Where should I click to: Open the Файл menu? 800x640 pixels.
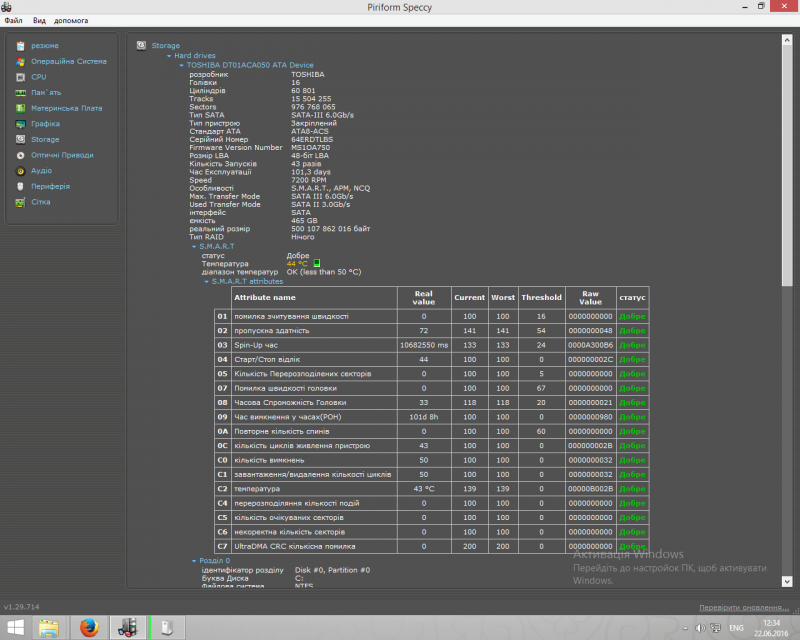pos(13,20)
